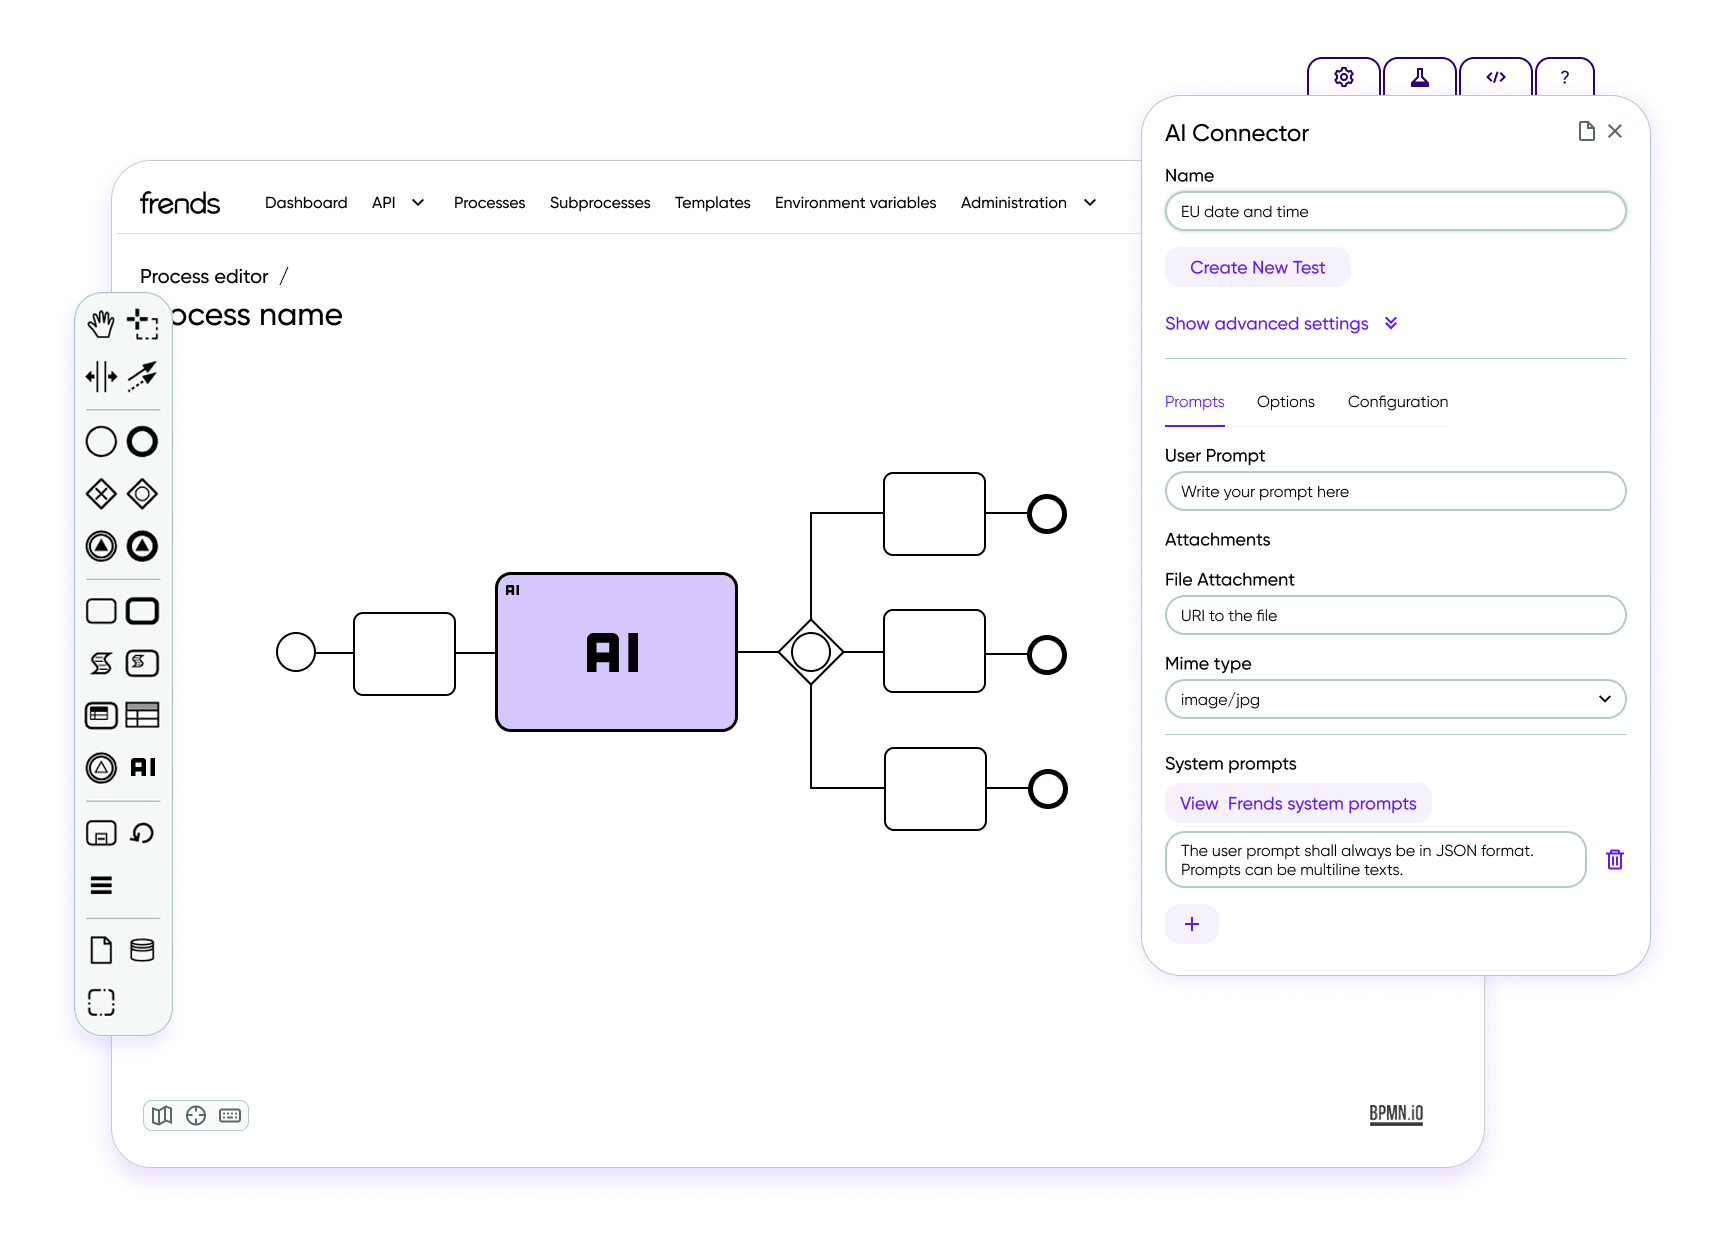The height and width of the screenshot is (1245, 1725).
Task: Pick the connection arrow tool
Action: 144,377
